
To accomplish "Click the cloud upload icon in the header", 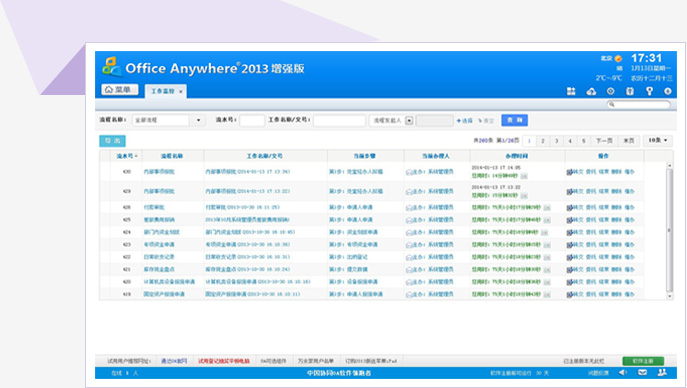I will coord(591,91).
